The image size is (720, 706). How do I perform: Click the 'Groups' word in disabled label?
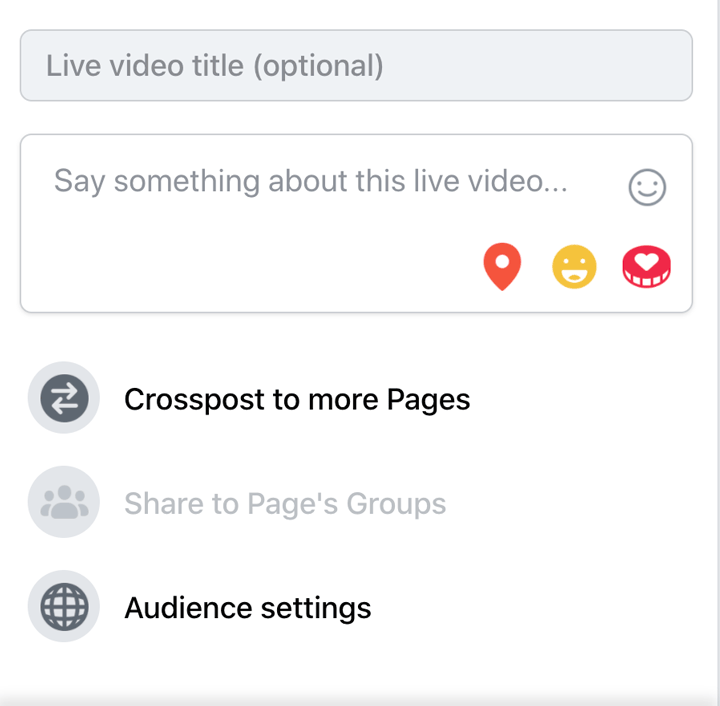click(396, 504)
